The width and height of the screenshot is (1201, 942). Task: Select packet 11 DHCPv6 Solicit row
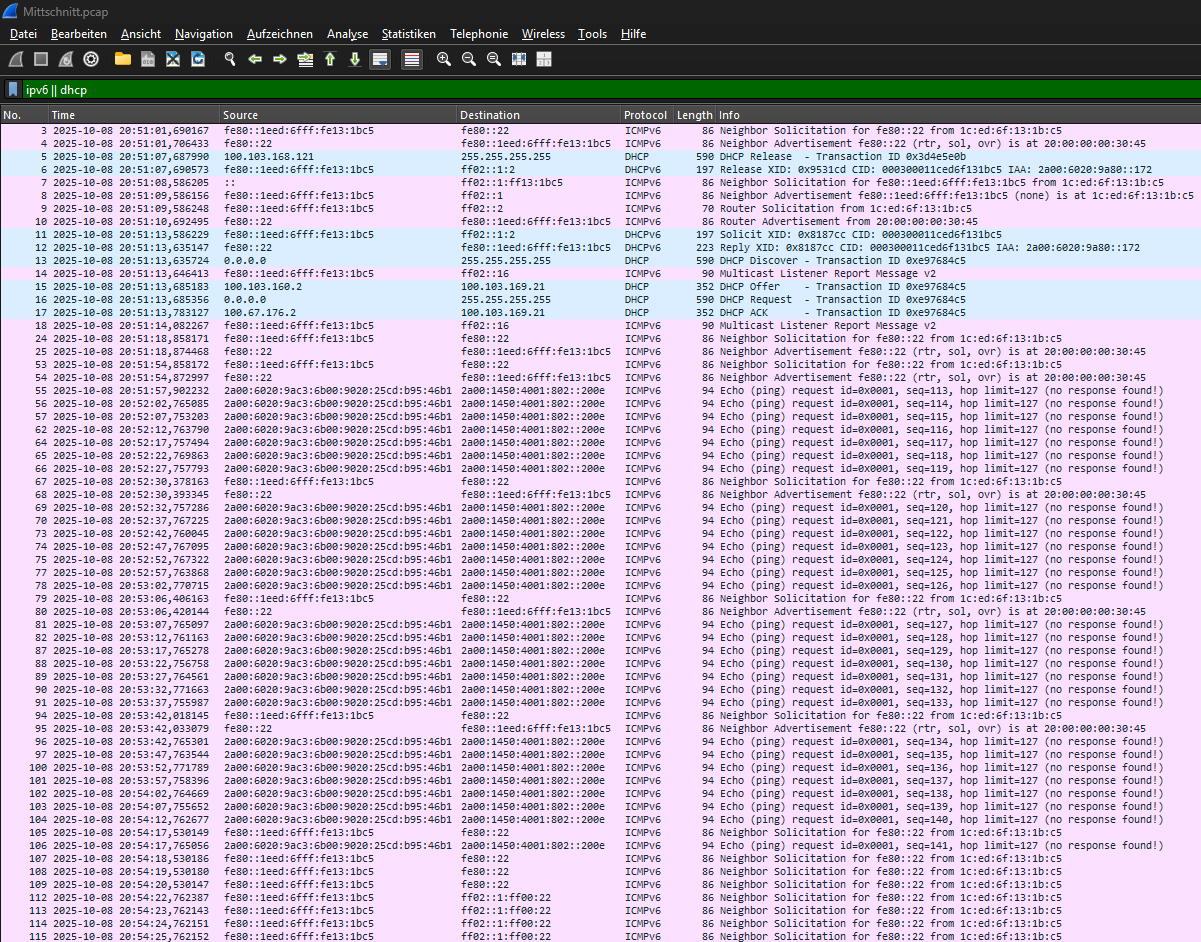click(x=600, y=235)
